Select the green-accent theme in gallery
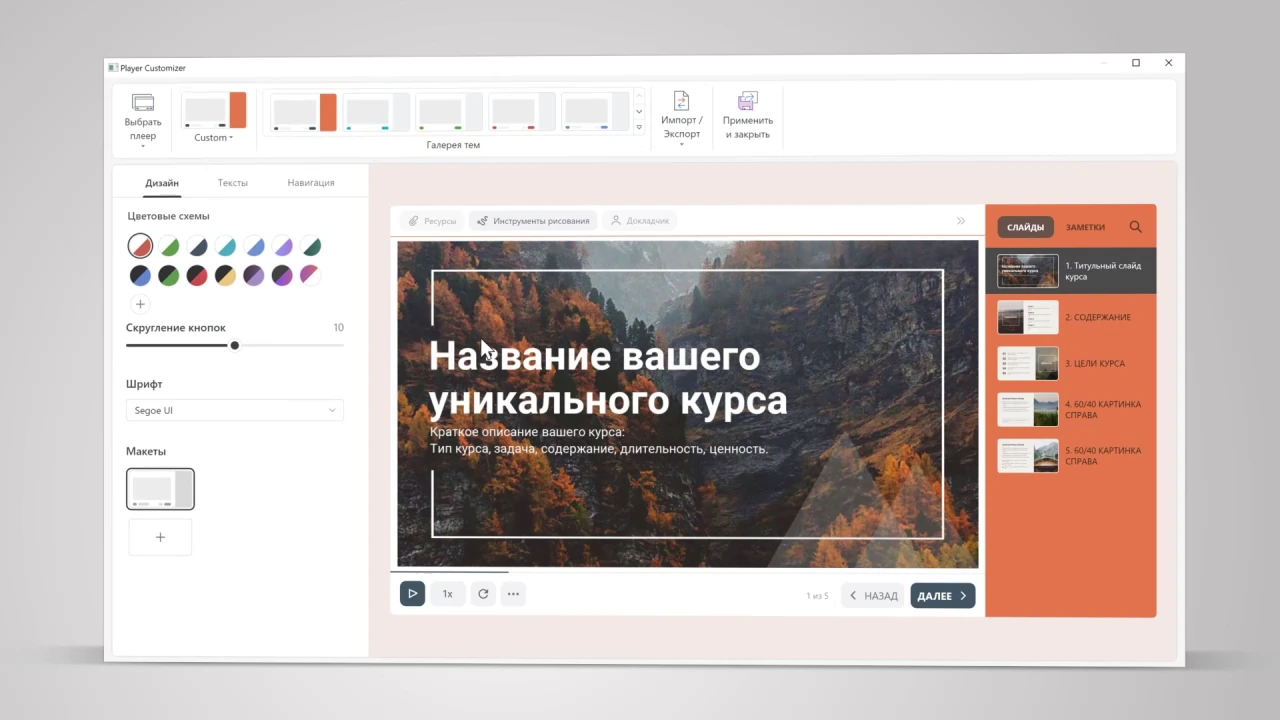 tap(449, 112)
